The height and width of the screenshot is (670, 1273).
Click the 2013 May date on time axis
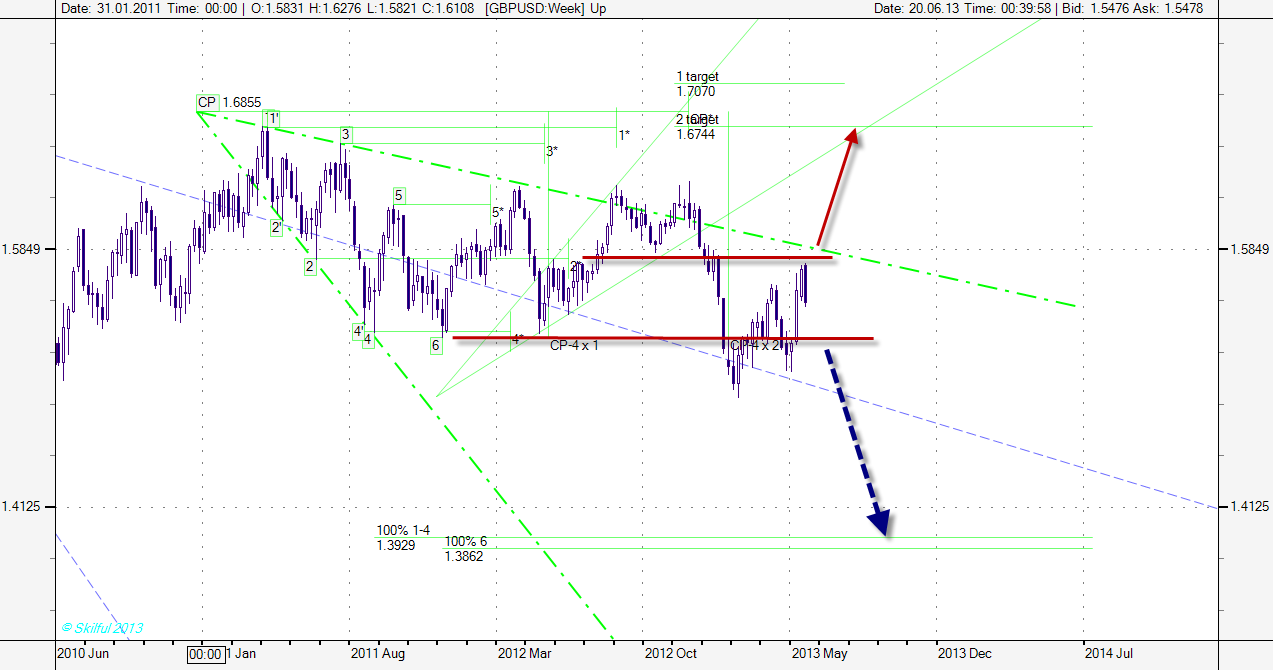pyautogui.click(x=818, y=654)
